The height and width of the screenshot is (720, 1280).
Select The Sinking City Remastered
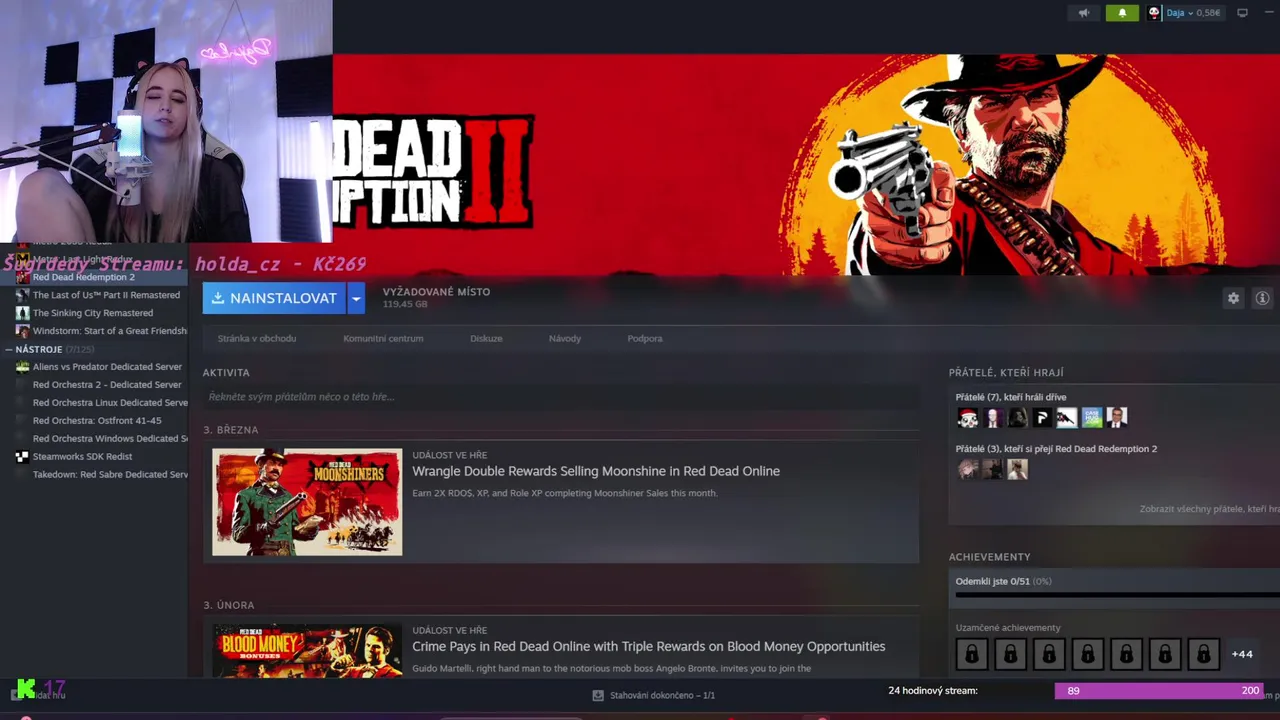pyautogui.click(x=94, y=313)
